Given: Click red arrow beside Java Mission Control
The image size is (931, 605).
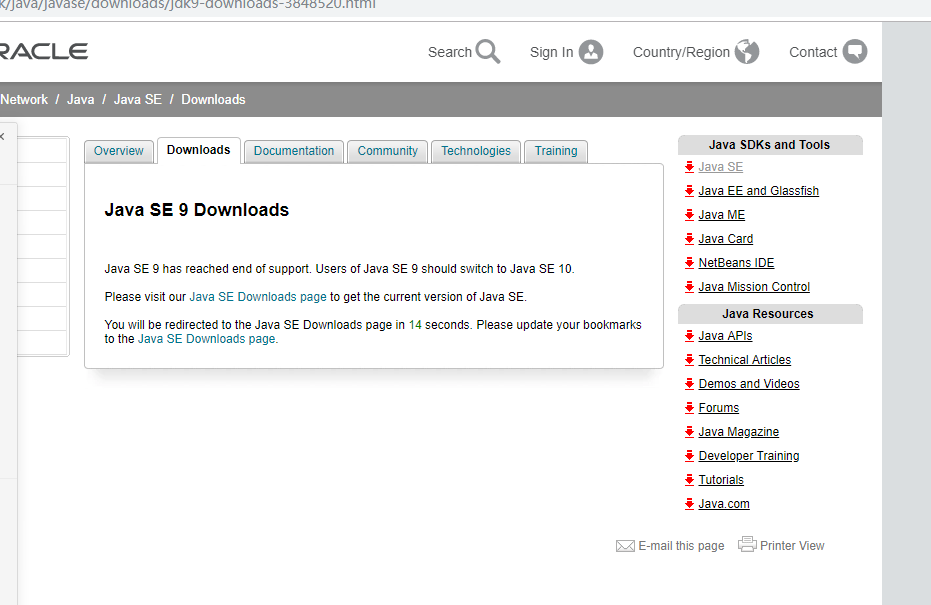Looking at the screenshot, I should (689, 287).
